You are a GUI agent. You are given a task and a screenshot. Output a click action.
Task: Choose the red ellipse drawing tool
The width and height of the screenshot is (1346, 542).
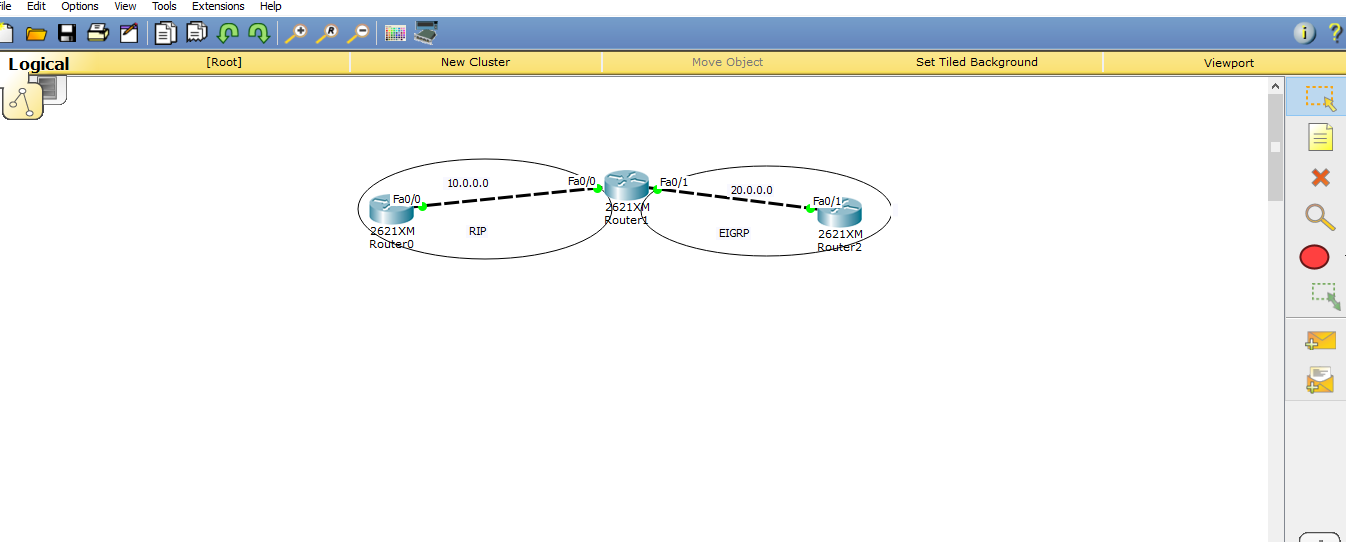tap(1314, 257)
